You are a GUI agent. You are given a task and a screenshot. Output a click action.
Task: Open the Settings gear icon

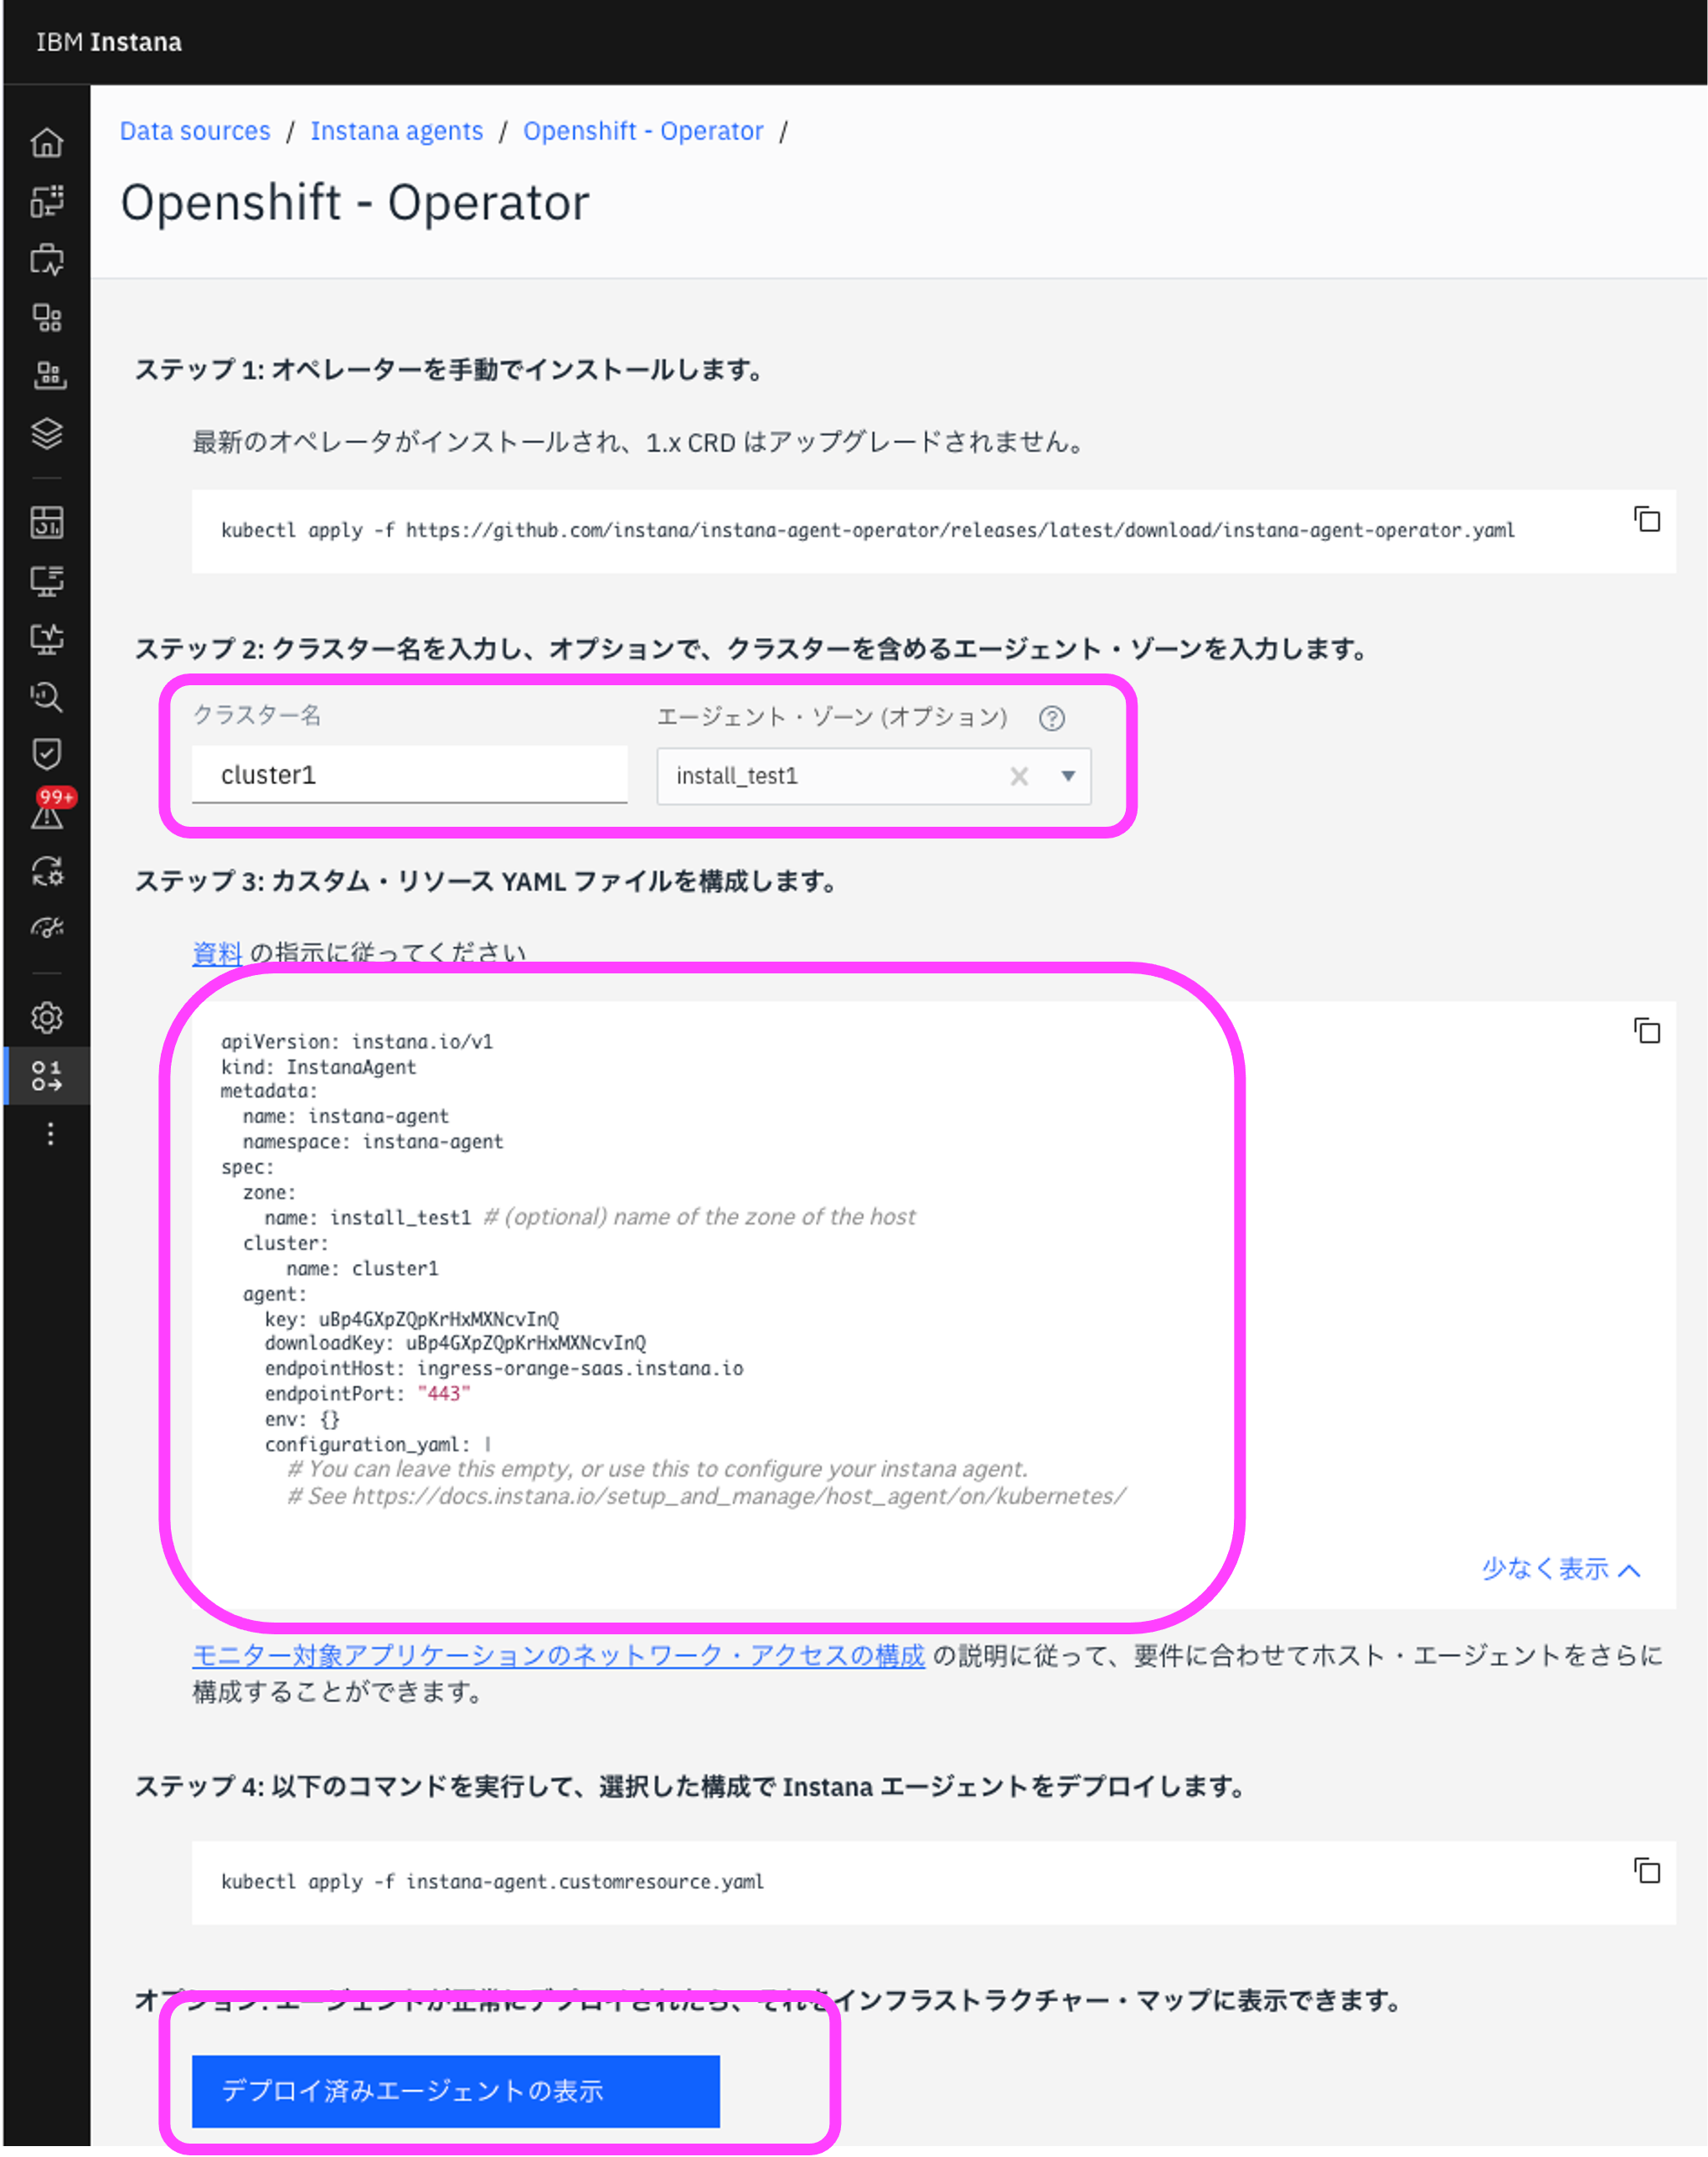pyautogui.click(x=47, y=1017)
